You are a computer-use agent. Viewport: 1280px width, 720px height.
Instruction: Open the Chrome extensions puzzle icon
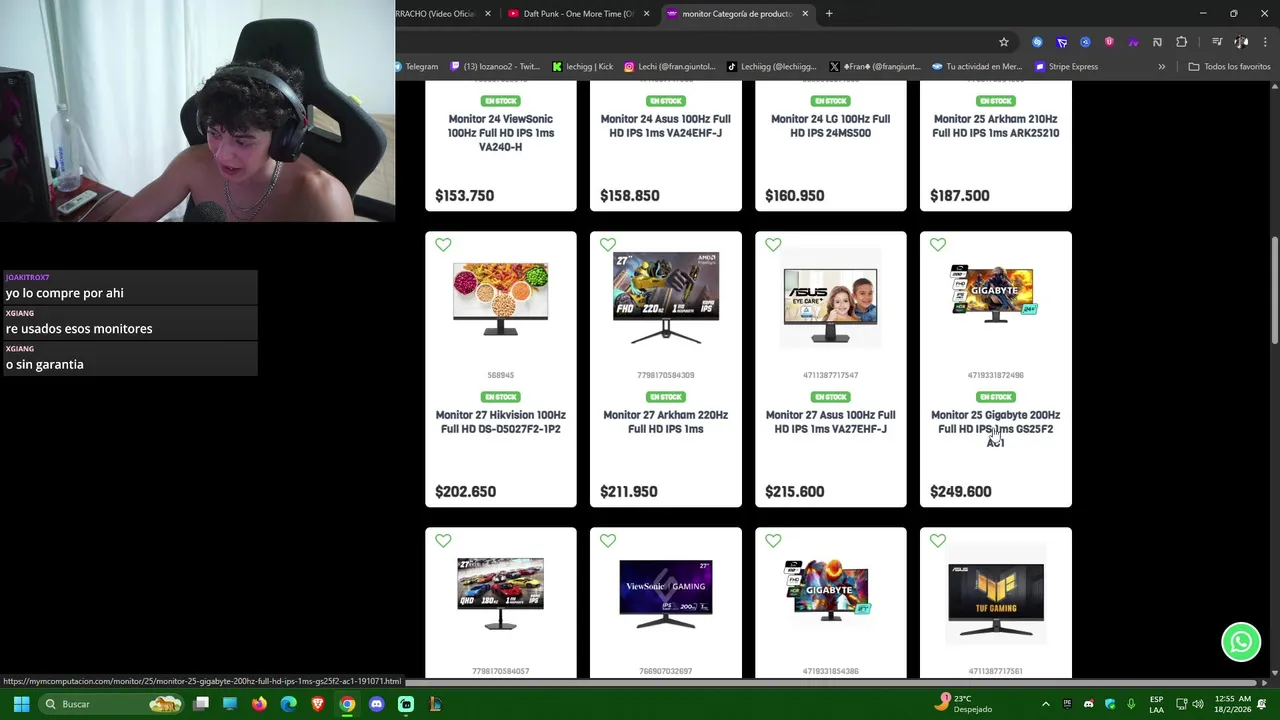(x=1182, y=42)
